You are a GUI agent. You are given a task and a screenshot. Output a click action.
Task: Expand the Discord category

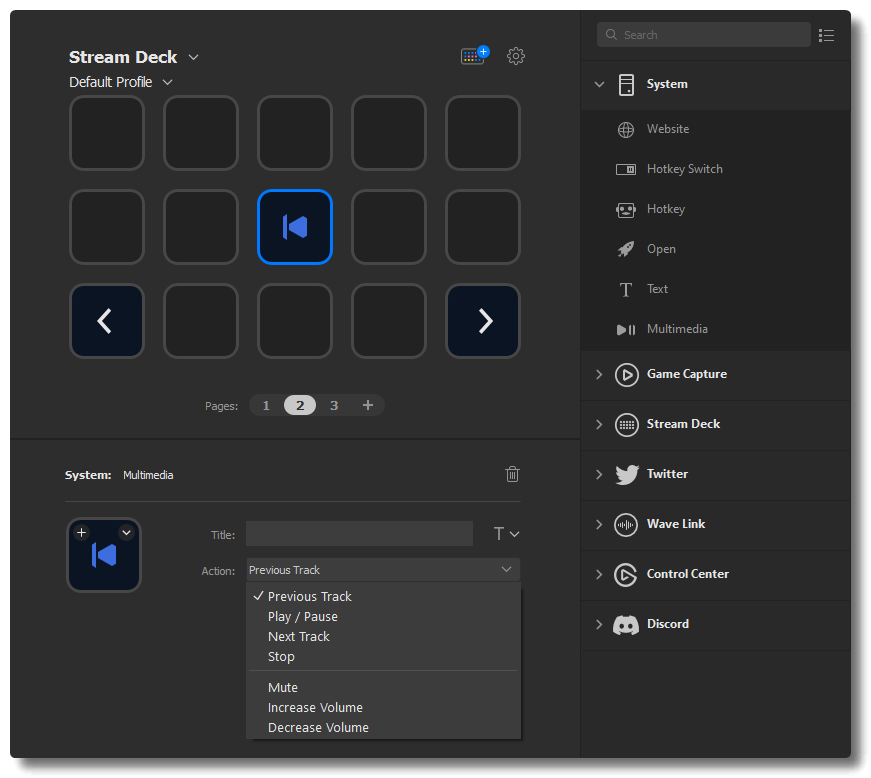coord(599,624)
